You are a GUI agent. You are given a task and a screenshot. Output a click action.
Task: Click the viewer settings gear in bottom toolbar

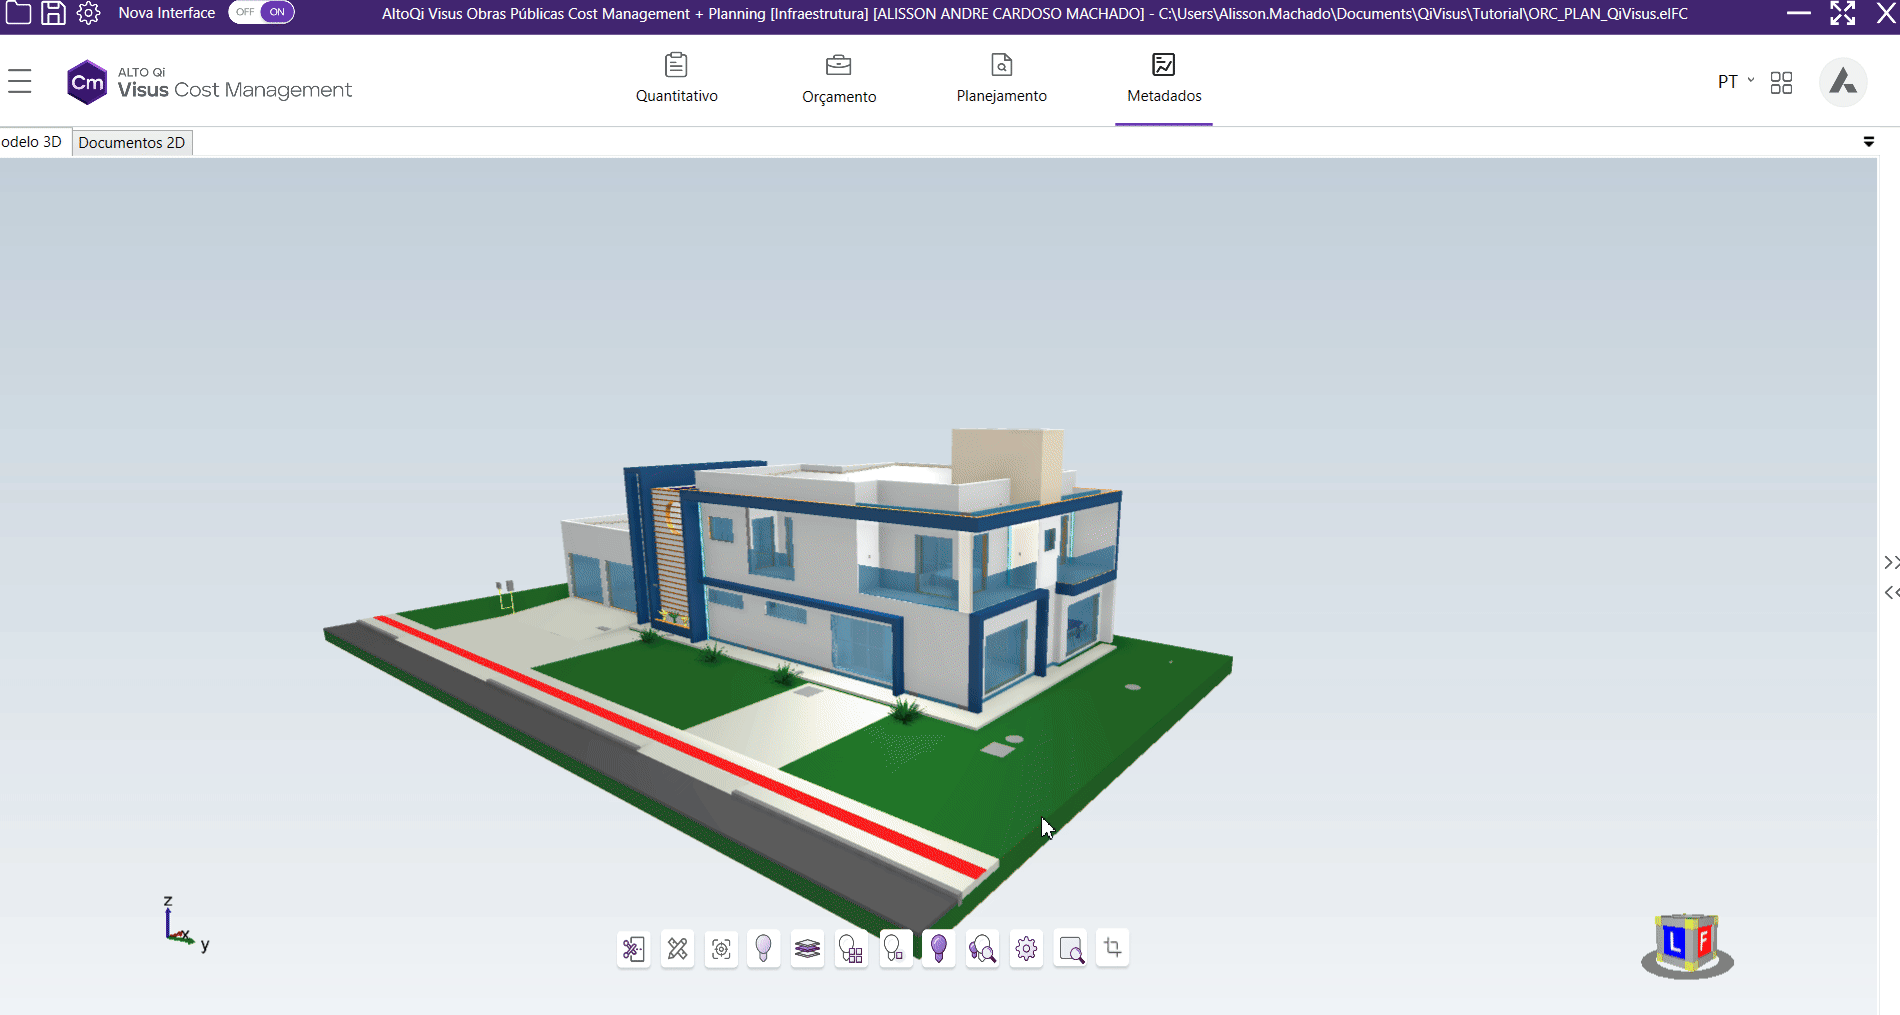point(1026,948)
